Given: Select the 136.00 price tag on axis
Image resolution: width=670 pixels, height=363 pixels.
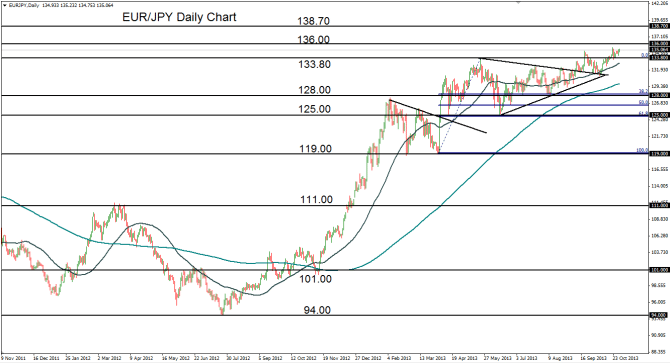Looking at the screenshot, I should (x=659, y=44).
